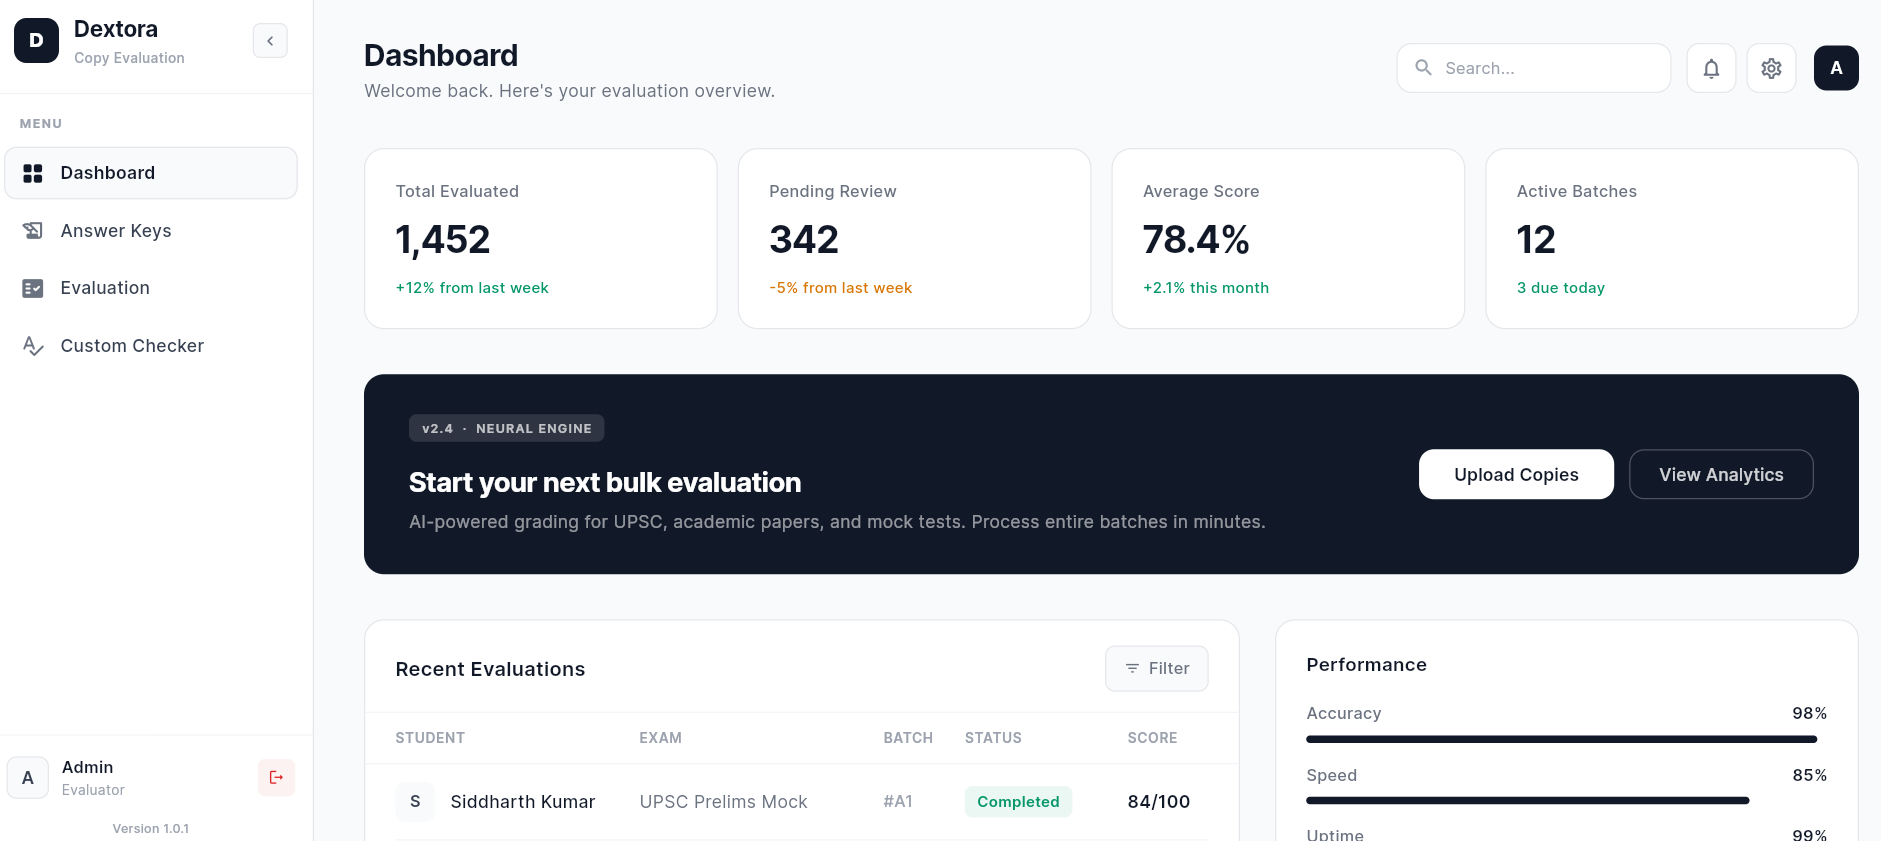This screenshot has width=1881, height=841.
Task: Click Siddharth Kumar's S avatar
Action: point(415,802)
